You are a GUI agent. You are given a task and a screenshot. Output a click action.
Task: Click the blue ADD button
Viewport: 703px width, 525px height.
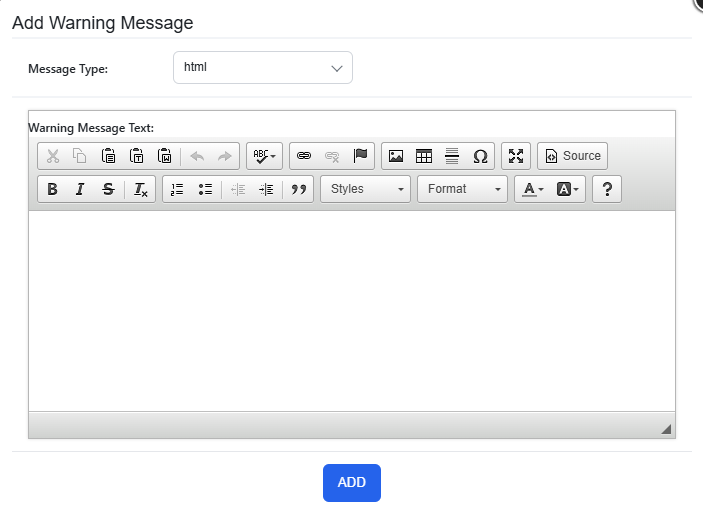pyautogui.click(x=352, y=483)
